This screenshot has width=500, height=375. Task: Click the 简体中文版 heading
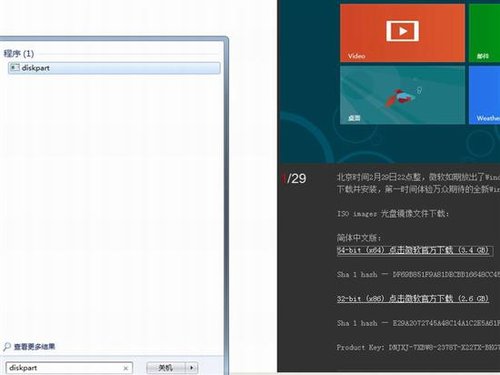[x=359, y=238]
